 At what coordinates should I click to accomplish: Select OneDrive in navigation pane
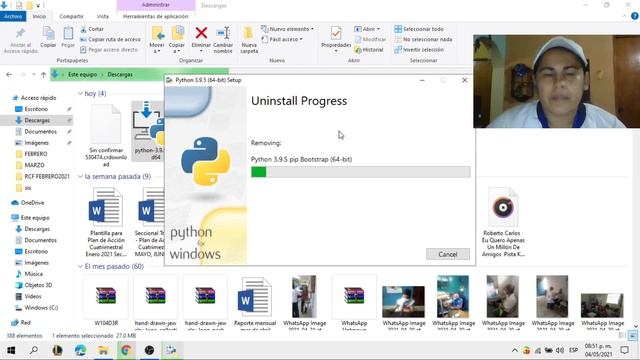point(32,202)
